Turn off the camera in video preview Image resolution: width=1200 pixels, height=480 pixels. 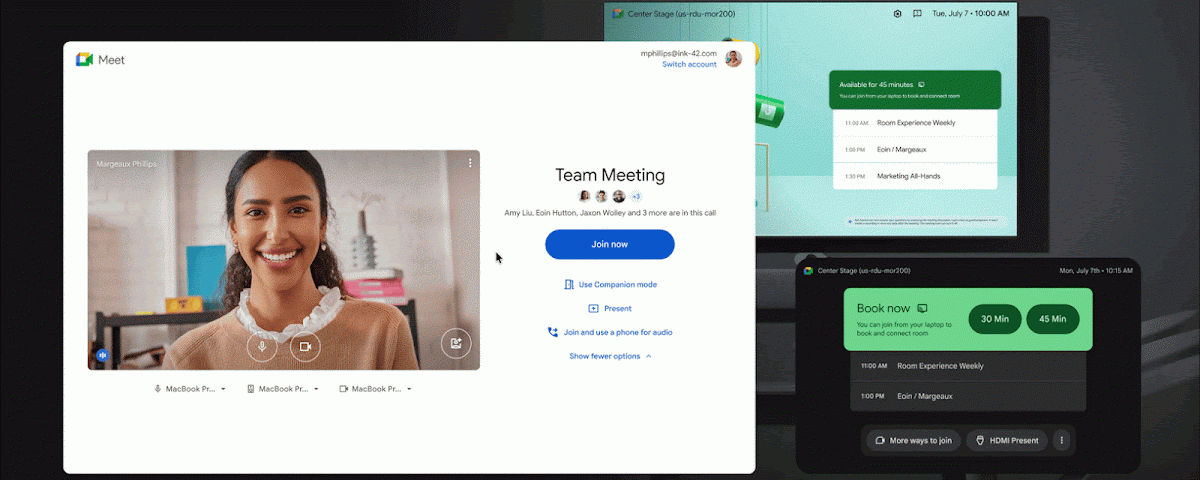tap(305, 346)
